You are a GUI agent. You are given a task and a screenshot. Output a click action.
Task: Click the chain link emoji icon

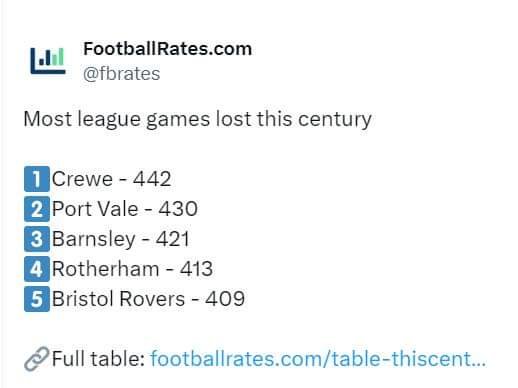37,359
